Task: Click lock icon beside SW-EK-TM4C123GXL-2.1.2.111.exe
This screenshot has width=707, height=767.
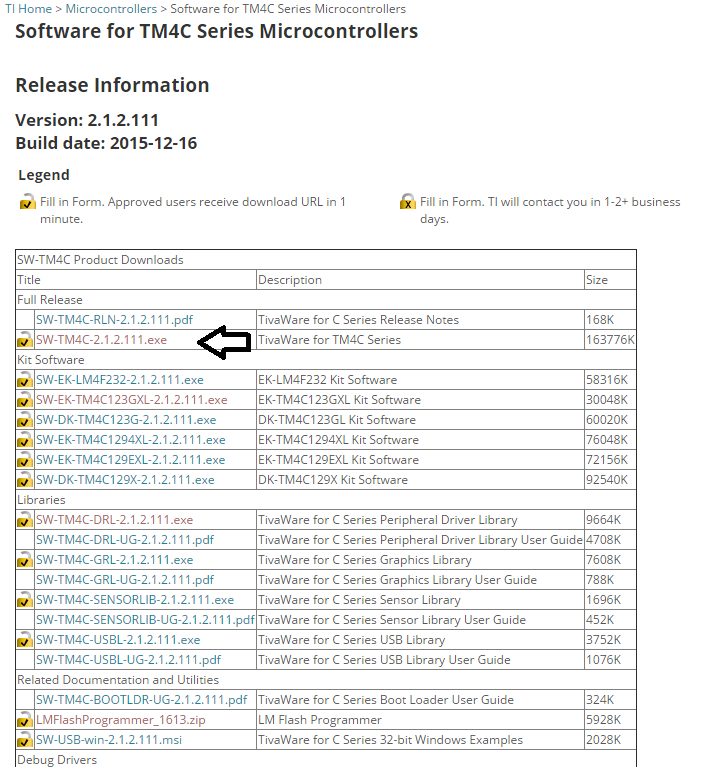Action: point(25,400)
